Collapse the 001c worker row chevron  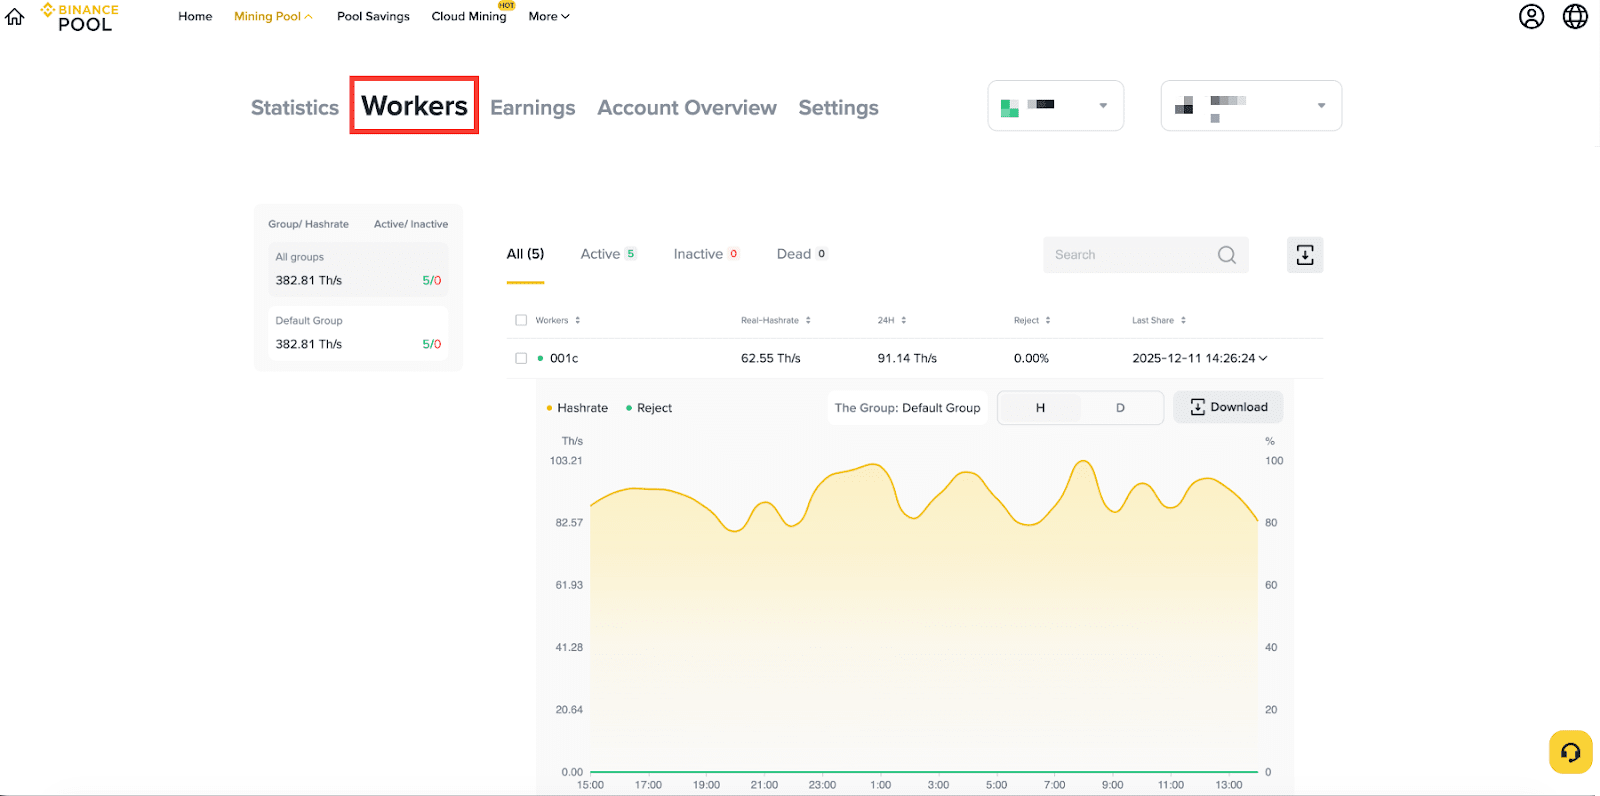[x=1263, y=358]
